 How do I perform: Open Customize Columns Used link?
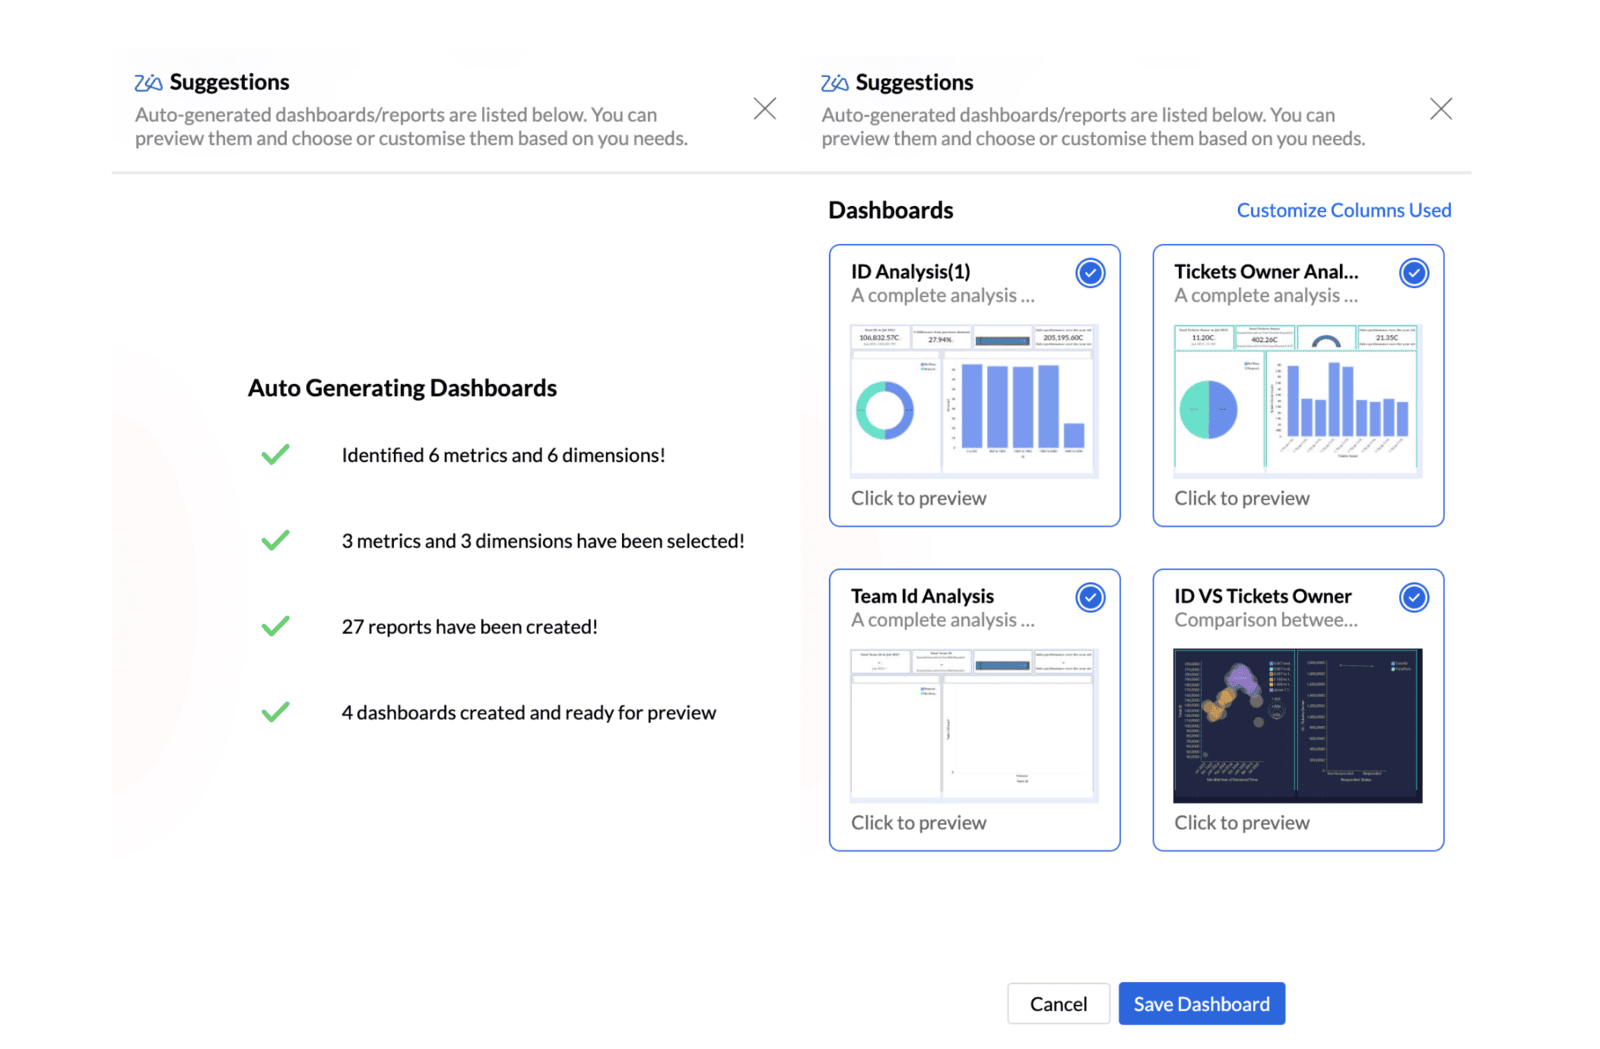coord(1344,210)
